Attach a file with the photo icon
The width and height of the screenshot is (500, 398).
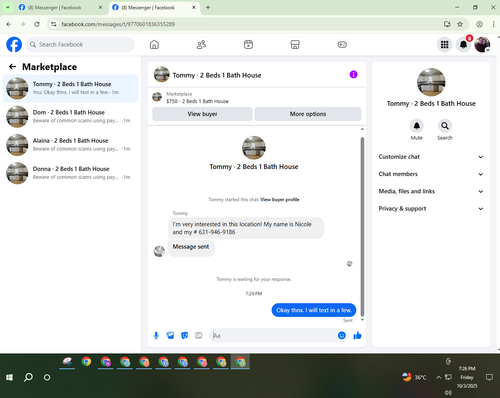tap(170, 335)
